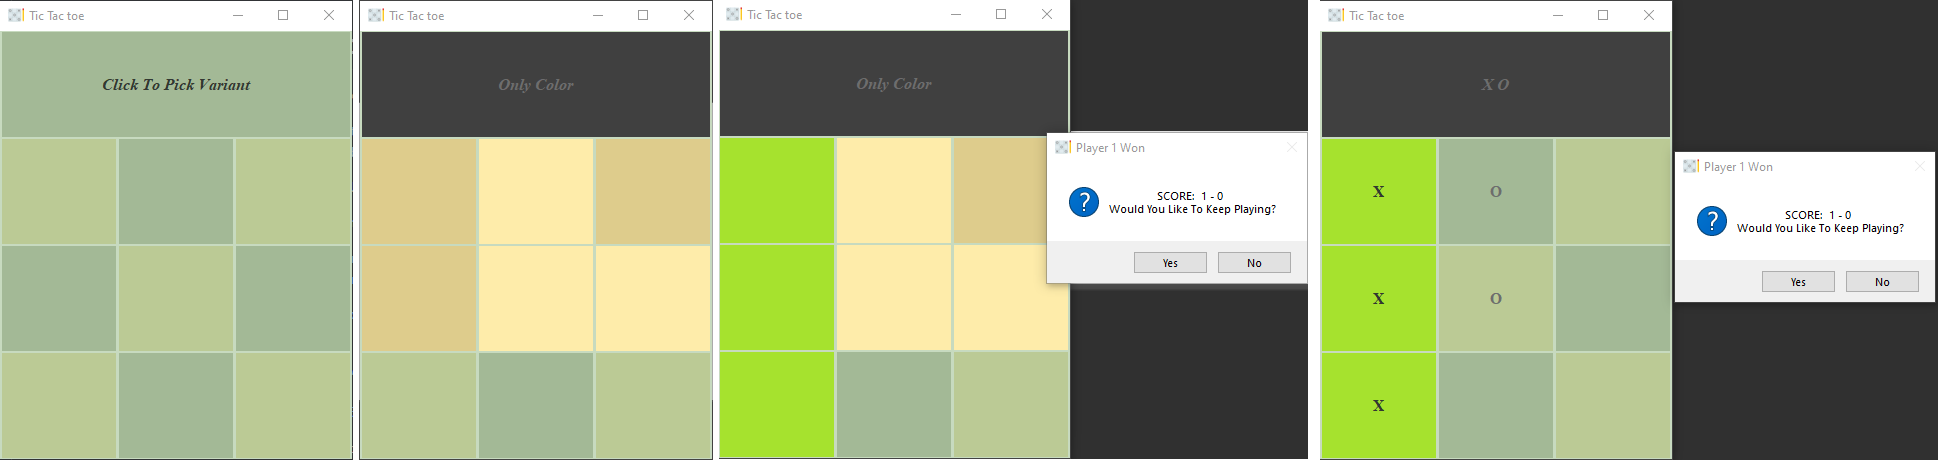Click center cell in Click To Pick Variant window
1939x460 pixels.
[x=176, y=298]
